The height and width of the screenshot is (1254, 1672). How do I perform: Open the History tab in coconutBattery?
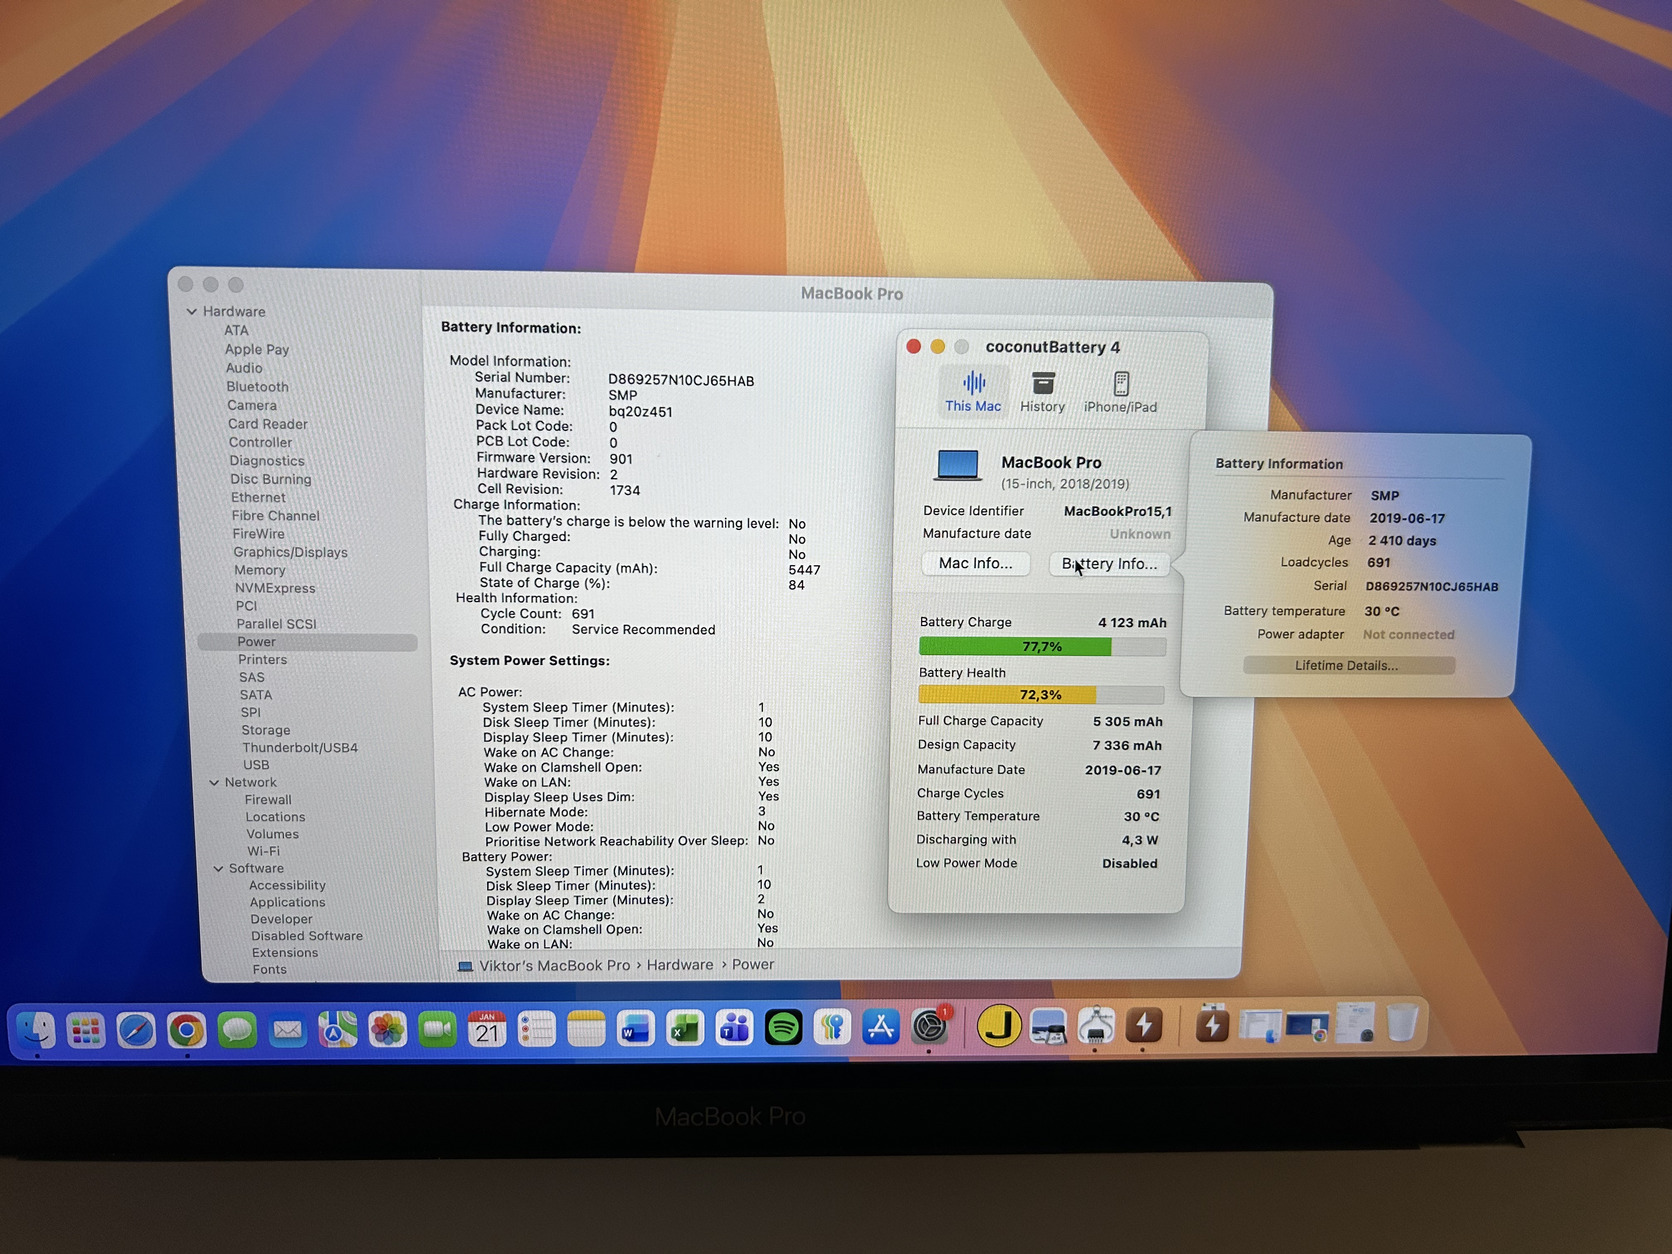[1042, 392]
